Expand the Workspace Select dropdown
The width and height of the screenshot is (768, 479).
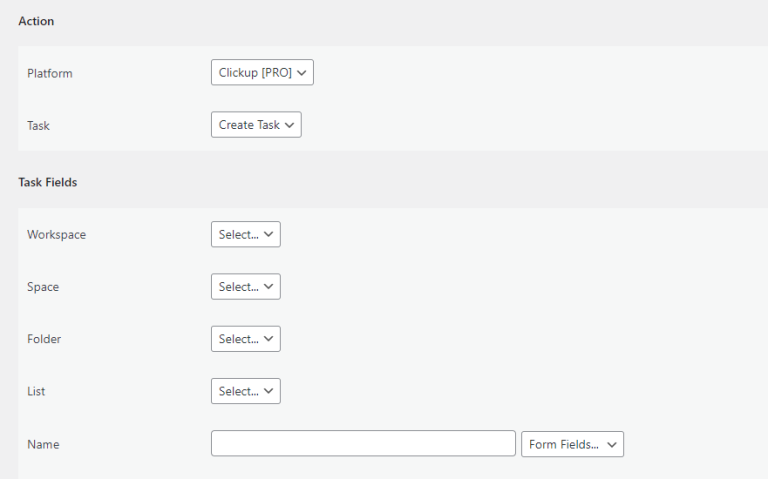click(x=246, y=234)
